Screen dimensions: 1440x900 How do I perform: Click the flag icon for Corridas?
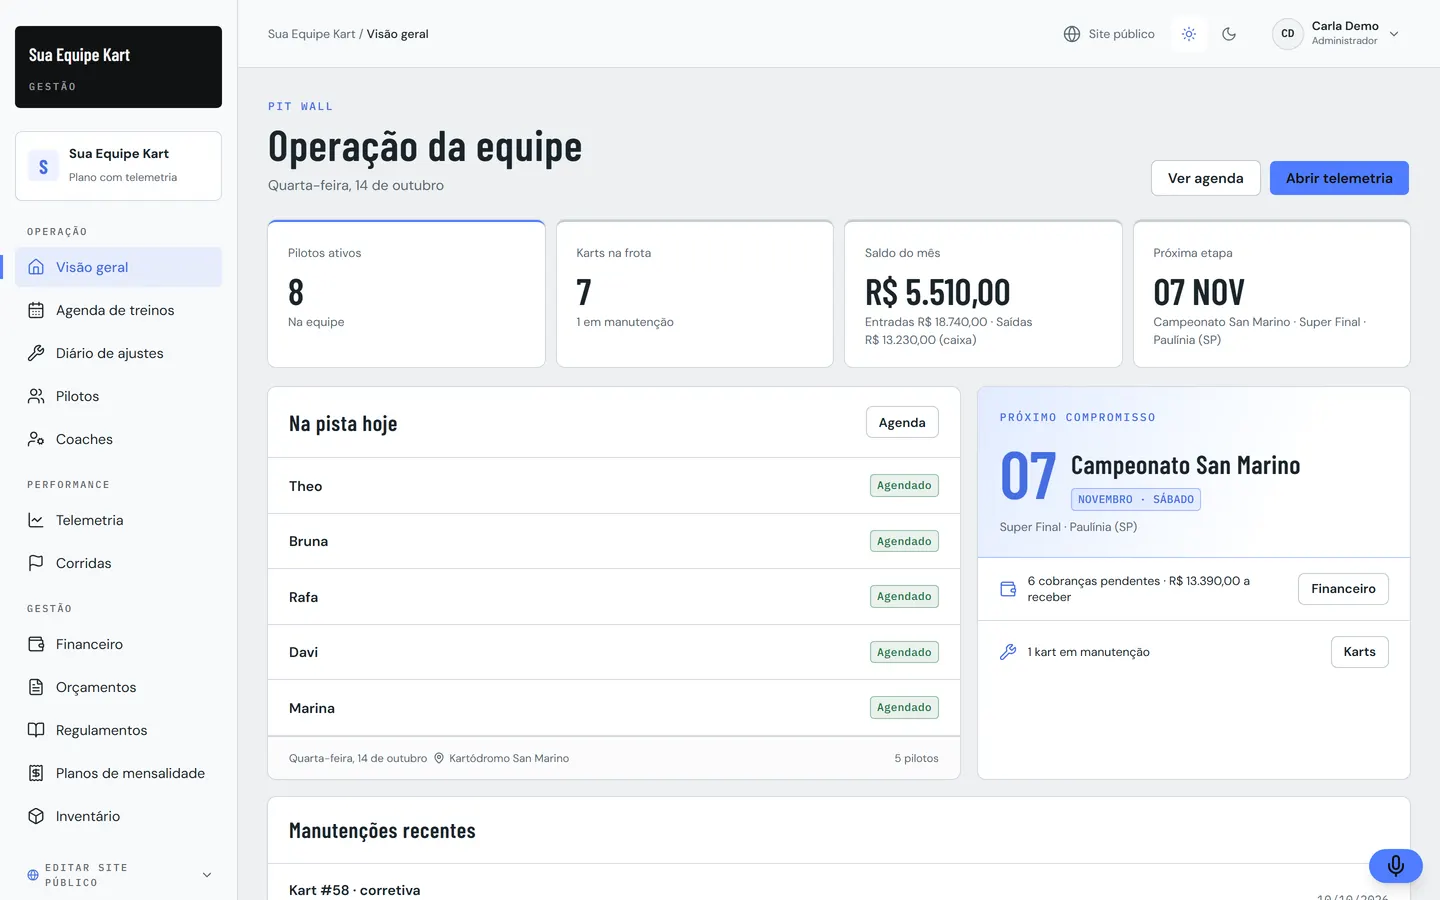coord(36,563)
